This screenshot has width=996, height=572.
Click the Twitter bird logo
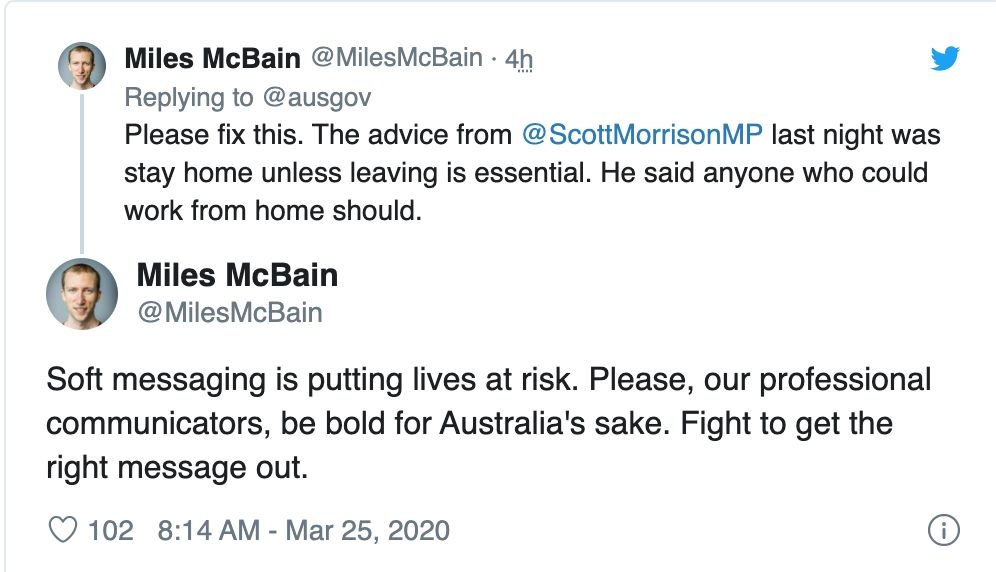pyautogui.click(x=944, y=59)
